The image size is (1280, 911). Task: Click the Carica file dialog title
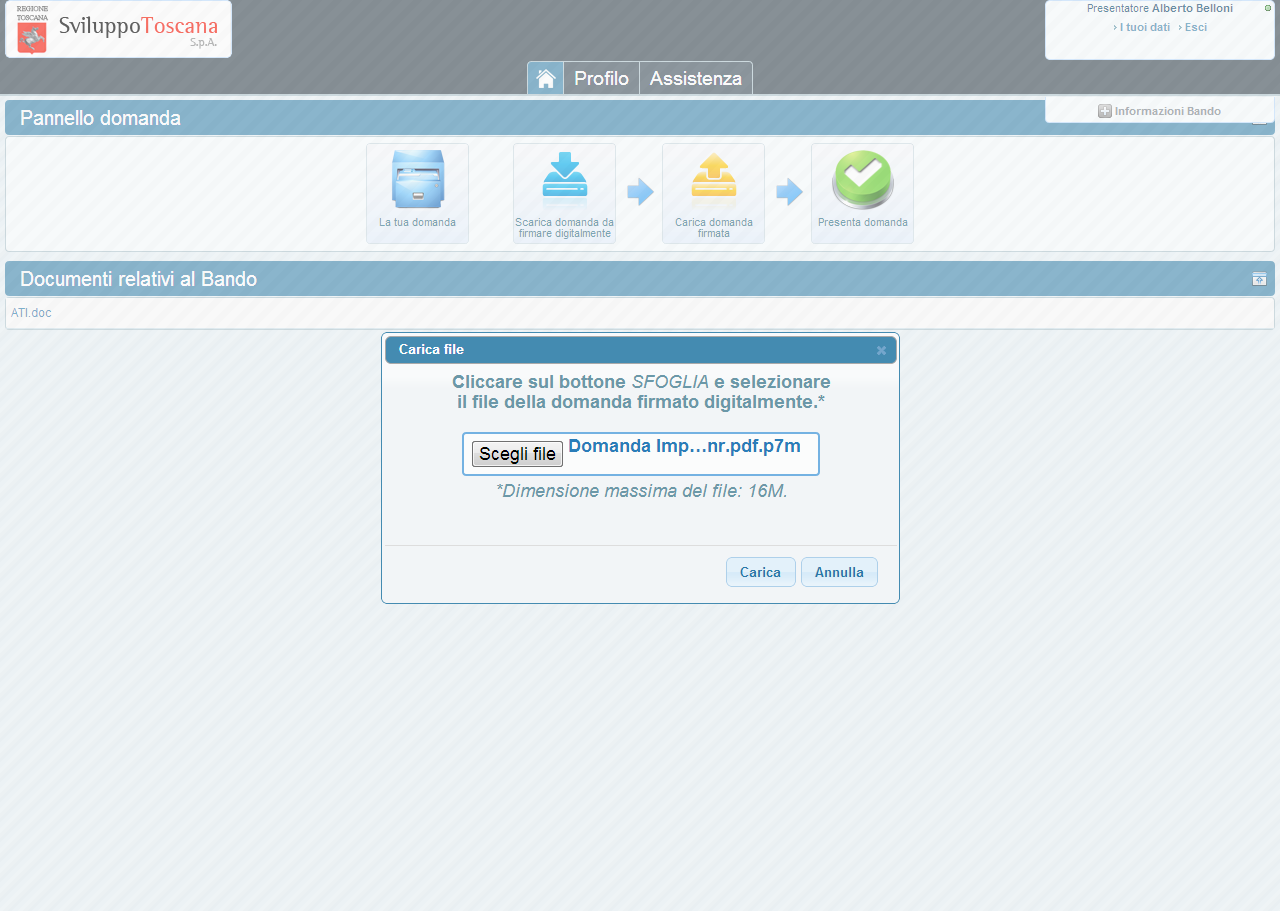(x=431, y=350)
